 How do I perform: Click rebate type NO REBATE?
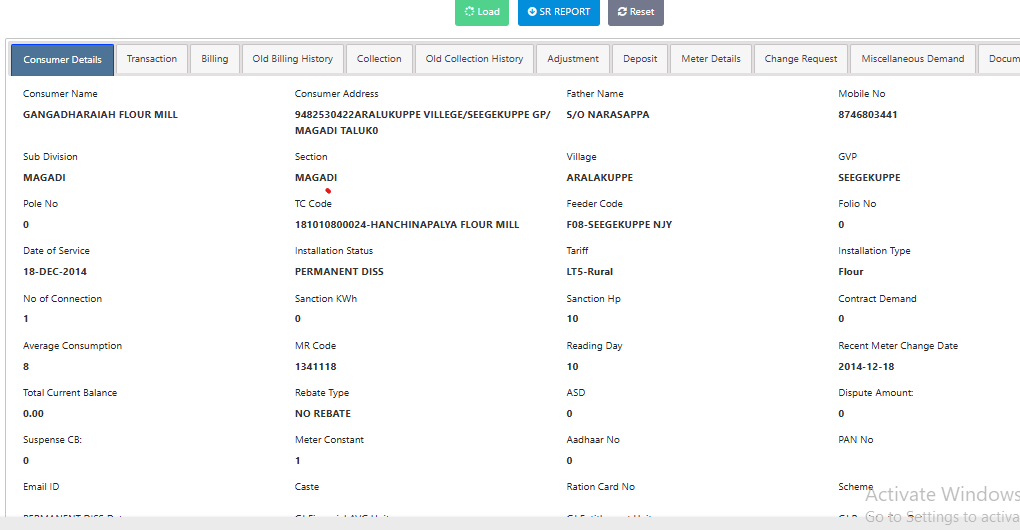tap(323, 414)
